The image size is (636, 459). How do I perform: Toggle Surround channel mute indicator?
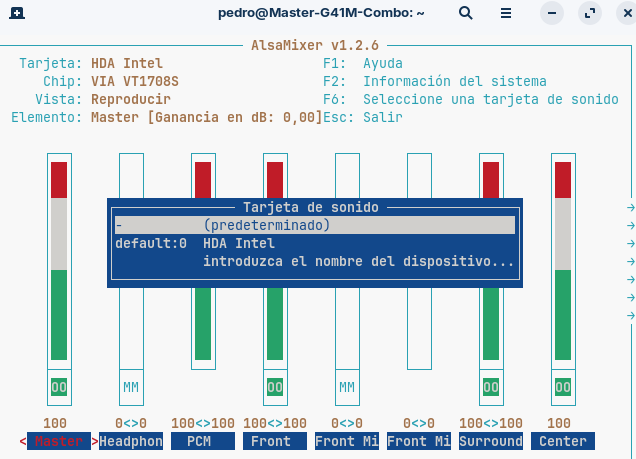[x=491, y=387]
